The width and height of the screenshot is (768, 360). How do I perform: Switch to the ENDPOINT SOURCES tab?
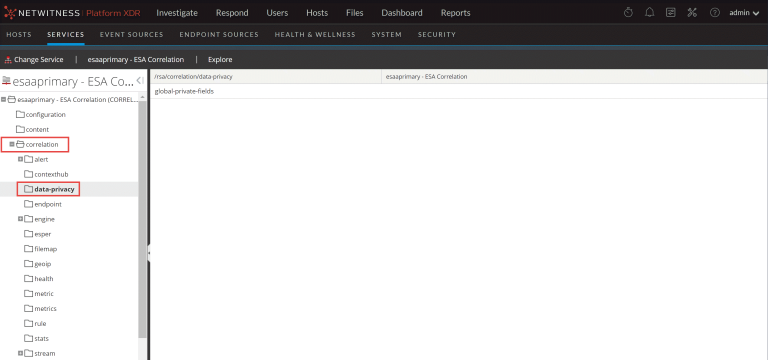coord(219,35)
